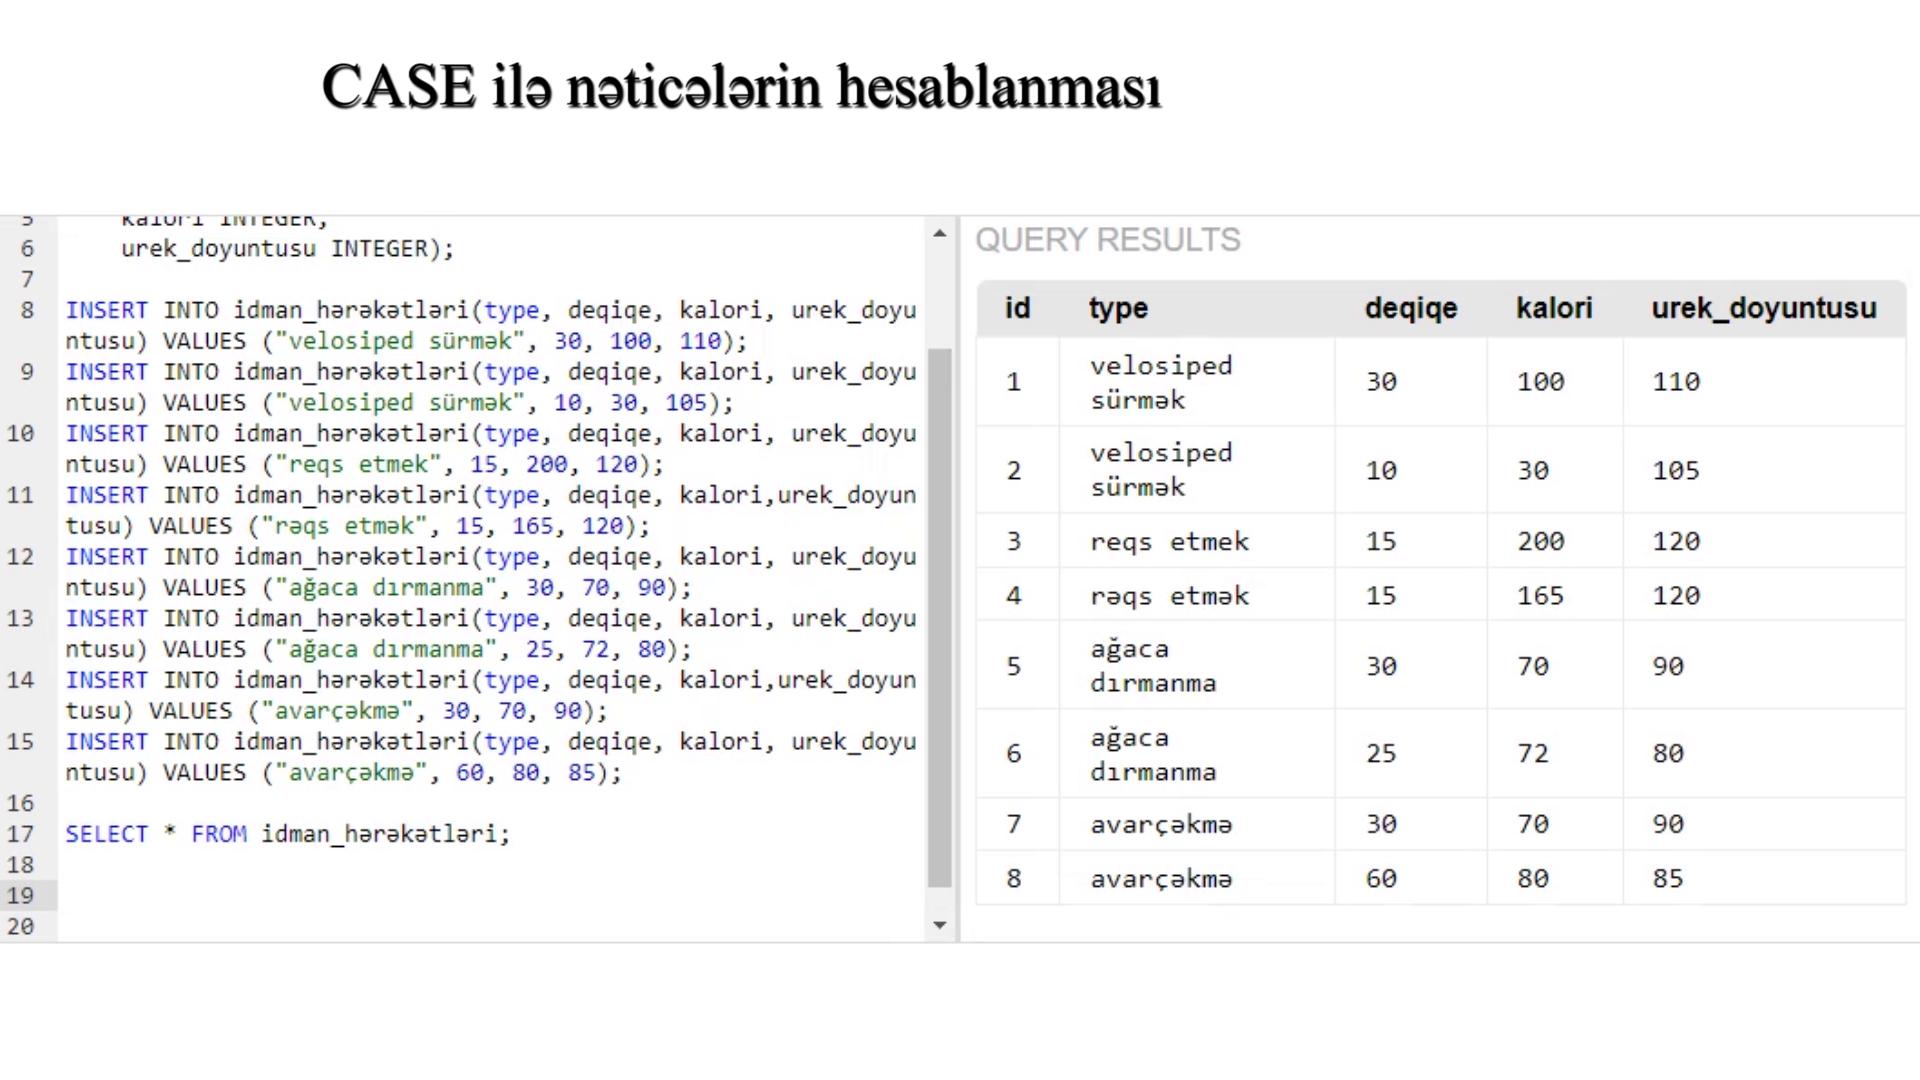The width and height of the screenshot is (1920, 1080).
Task: Click the editor vertical scrollbar thumb
Action: tap(939, 617)
